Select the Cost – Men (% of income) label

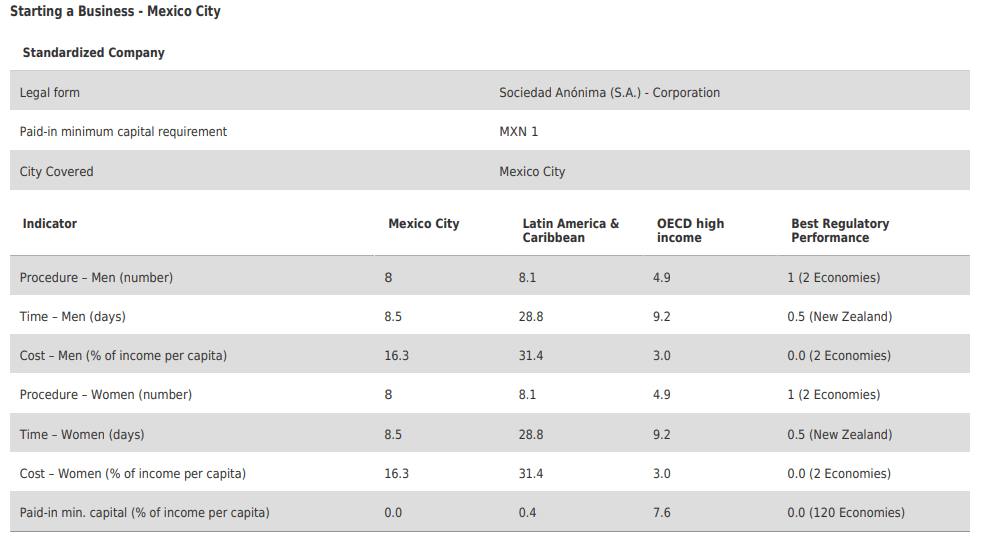(123, 355)
